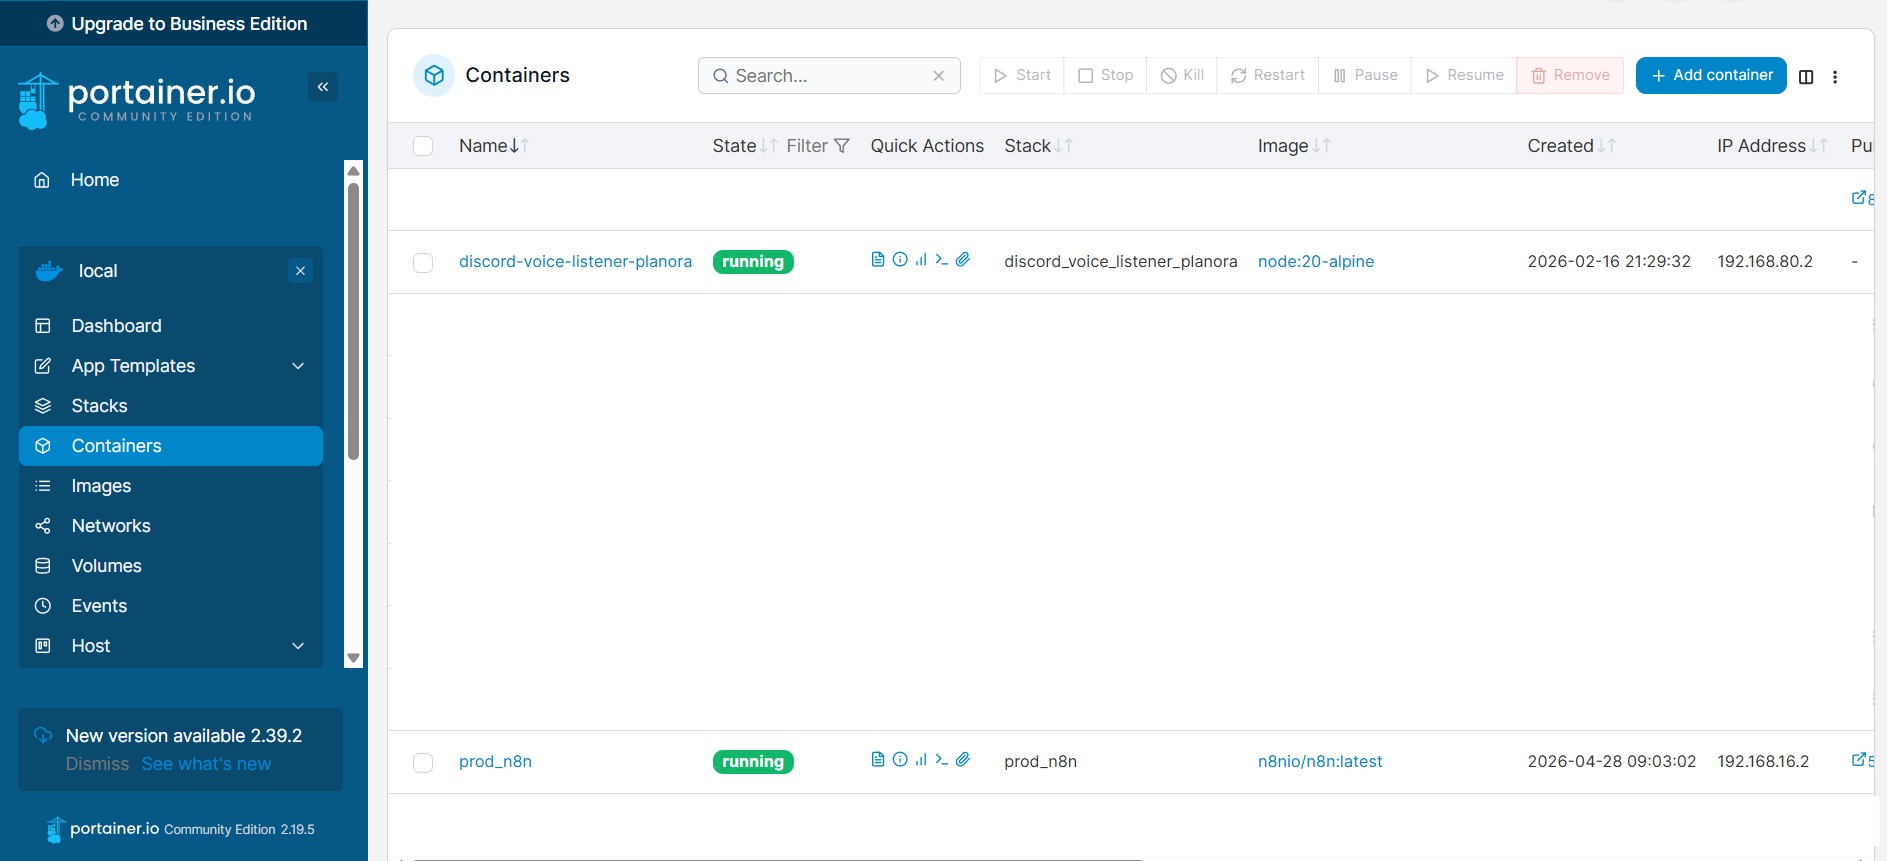Open the prod_n8n container details
The width and height of the screenshot is (1887, 861).
[495, 761]
